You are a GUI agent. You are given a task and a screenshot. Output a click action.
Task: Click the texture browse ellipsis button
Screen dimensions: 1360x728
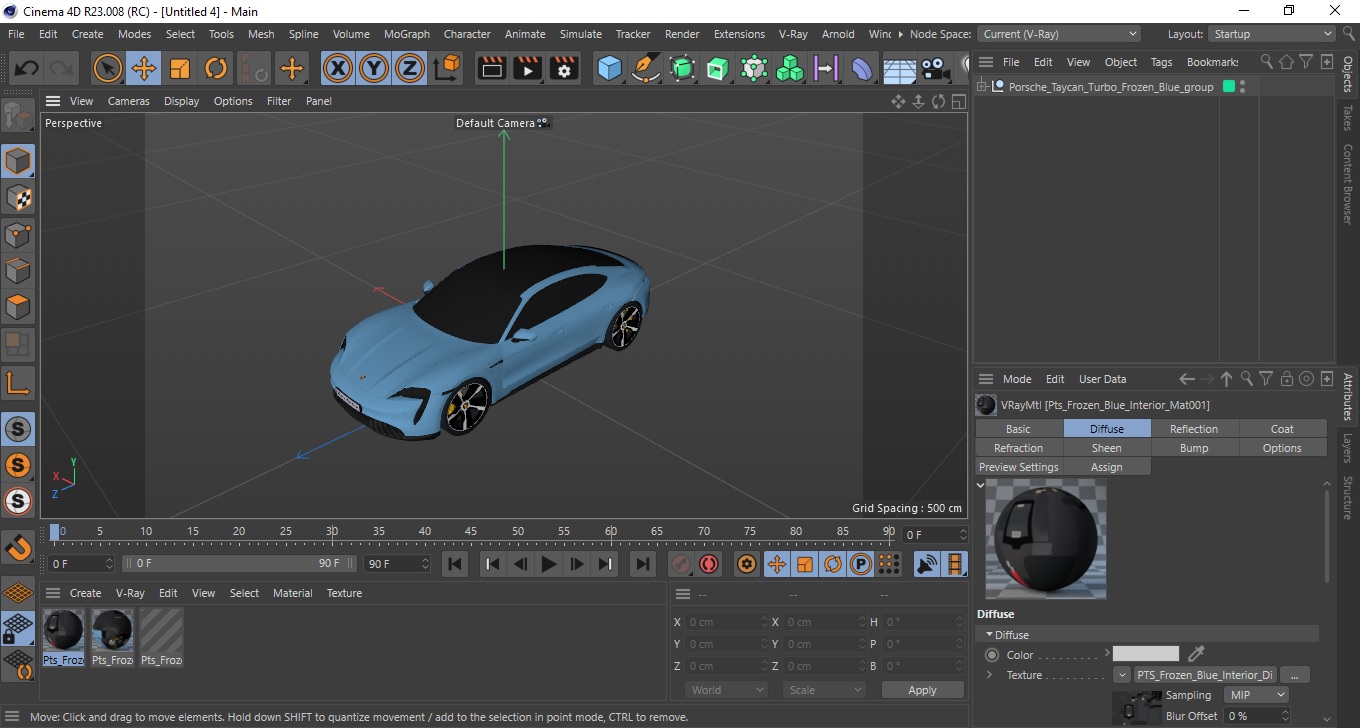click(x=1294, y=675)
